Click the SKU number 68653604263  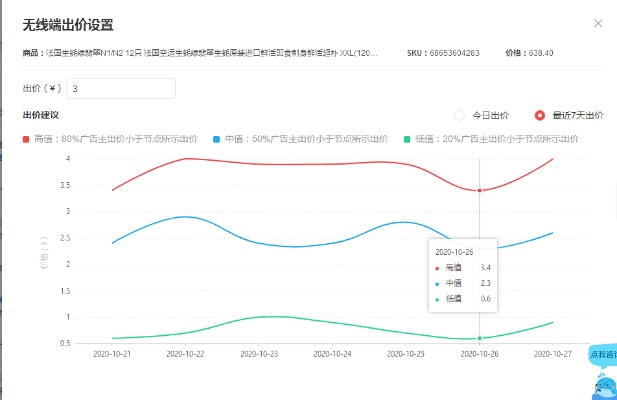coord(465,52)
